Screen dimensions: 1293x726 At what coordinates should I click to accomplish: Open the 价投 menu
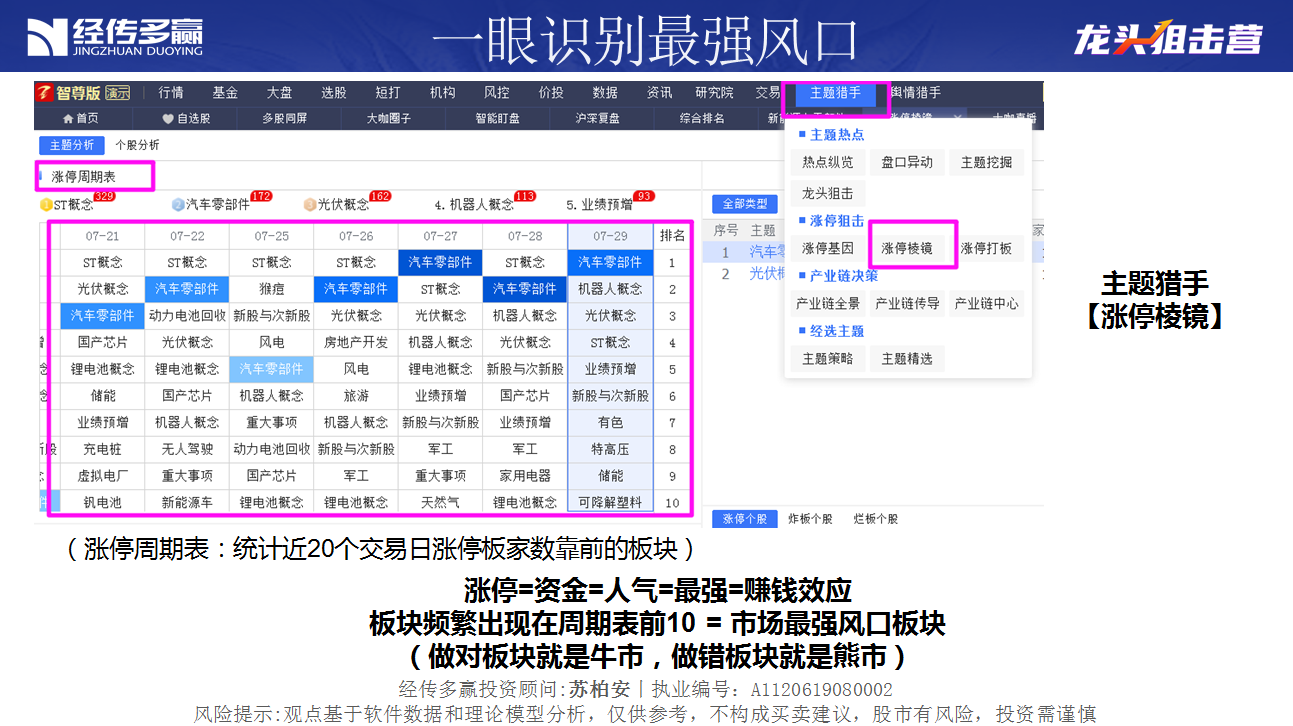point(551,93)
